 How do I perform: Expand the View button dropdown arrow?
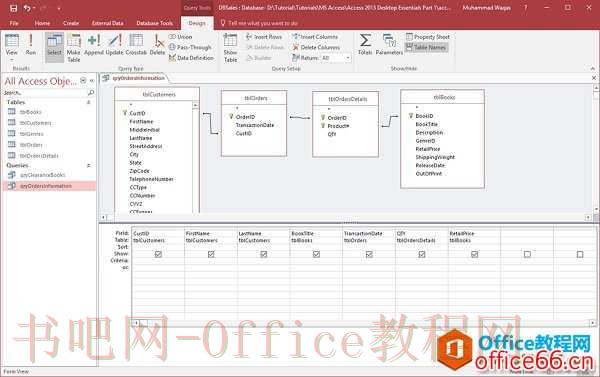coord(11,59)
